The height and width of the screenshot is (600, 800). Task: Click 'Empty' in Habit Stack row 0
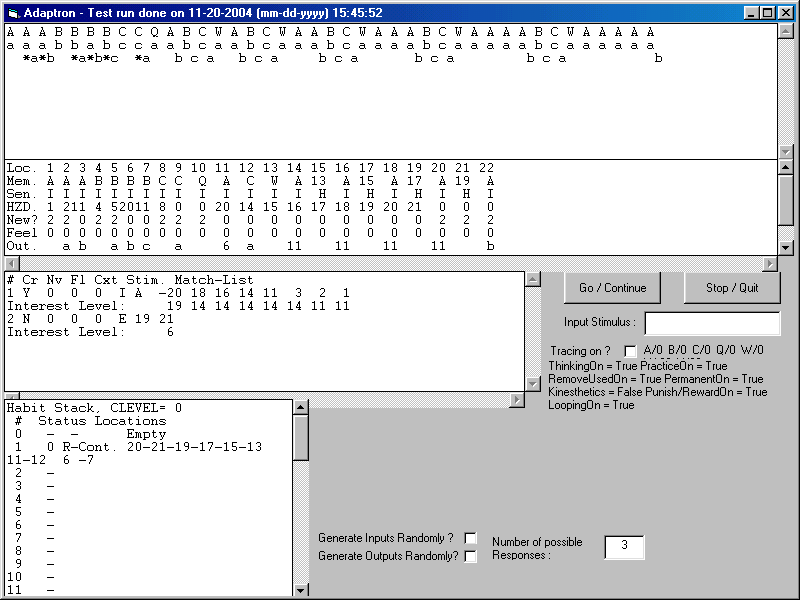click(146, 434)
